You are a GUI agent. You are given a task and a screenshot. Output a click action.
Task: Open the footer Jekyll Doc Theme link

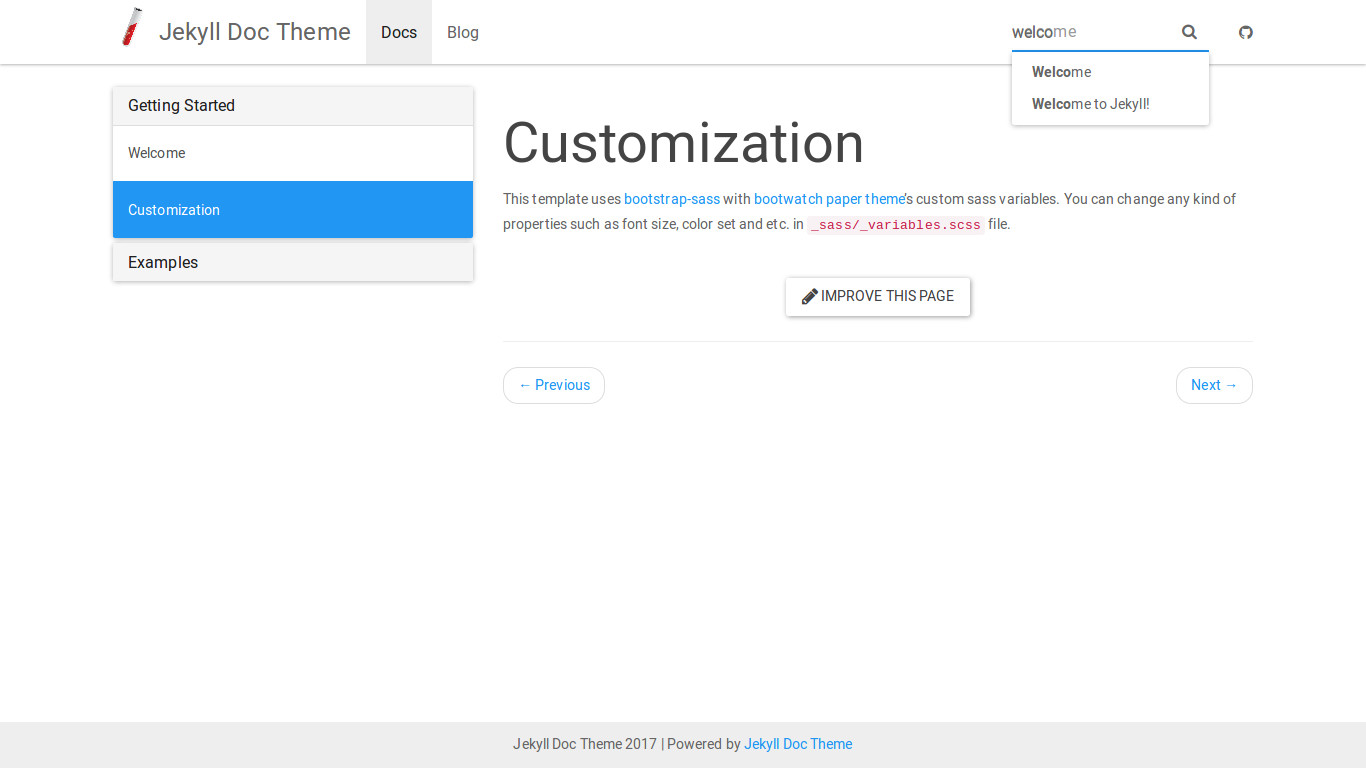(797, 744)
